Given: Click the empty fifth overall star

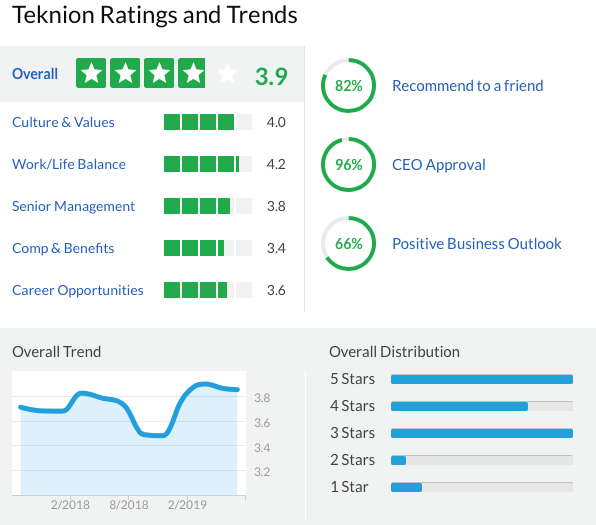Looking at the screenshot, I should (227, 73).
